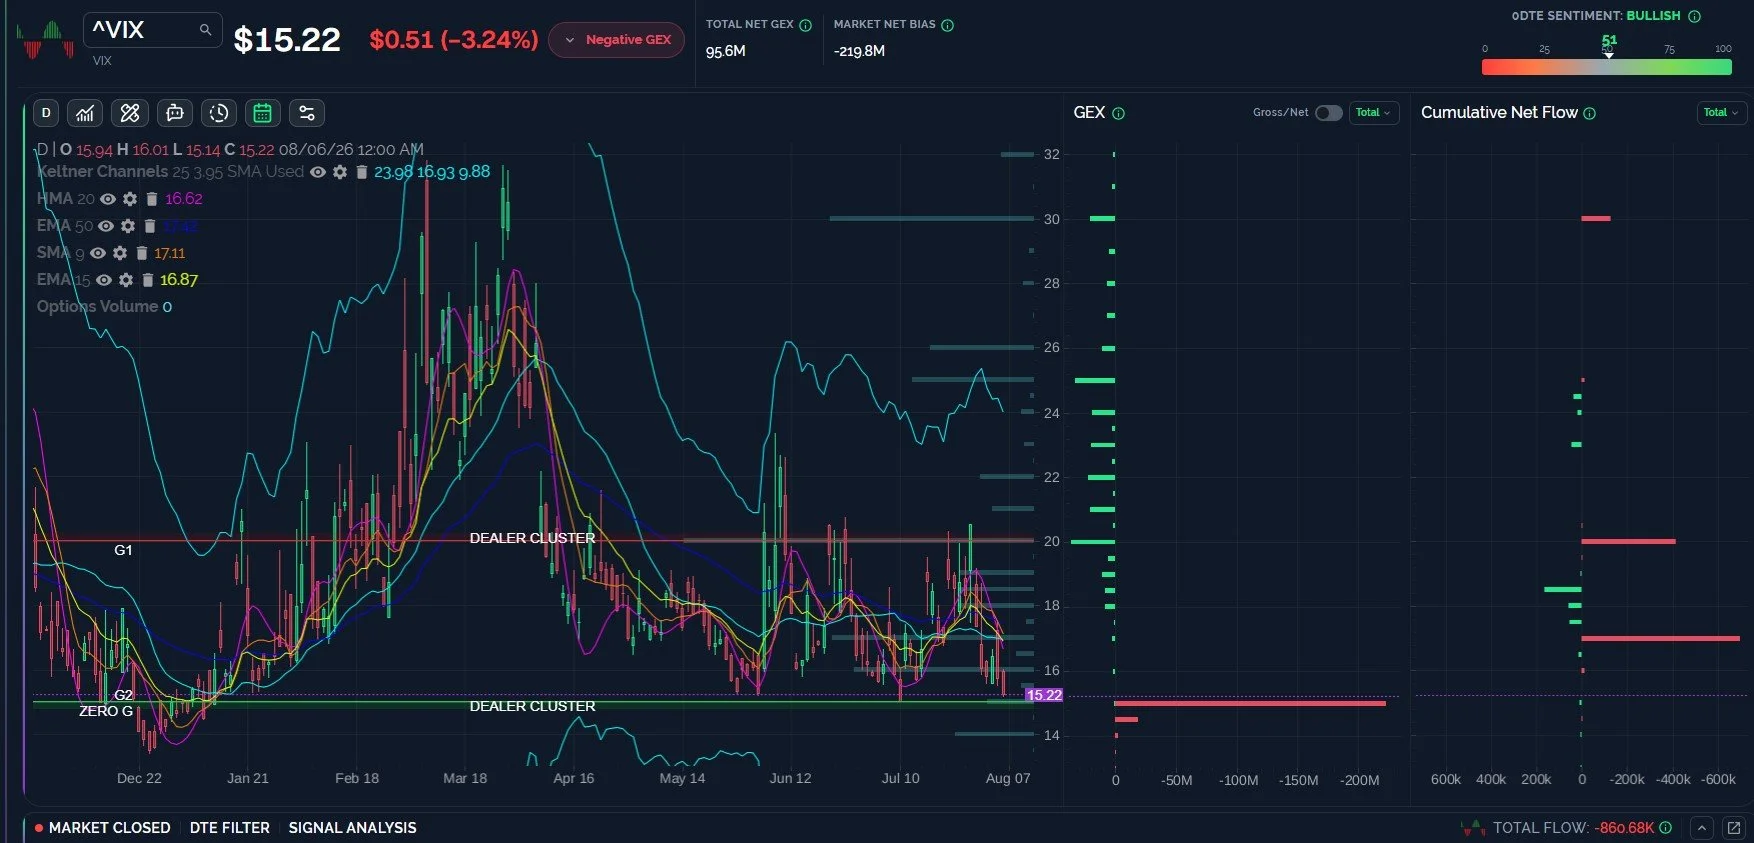Viewport: 1754px width, 843px height.
Task: Toggle visibility of Keltner Channels indicator
Action: point(318,172)
